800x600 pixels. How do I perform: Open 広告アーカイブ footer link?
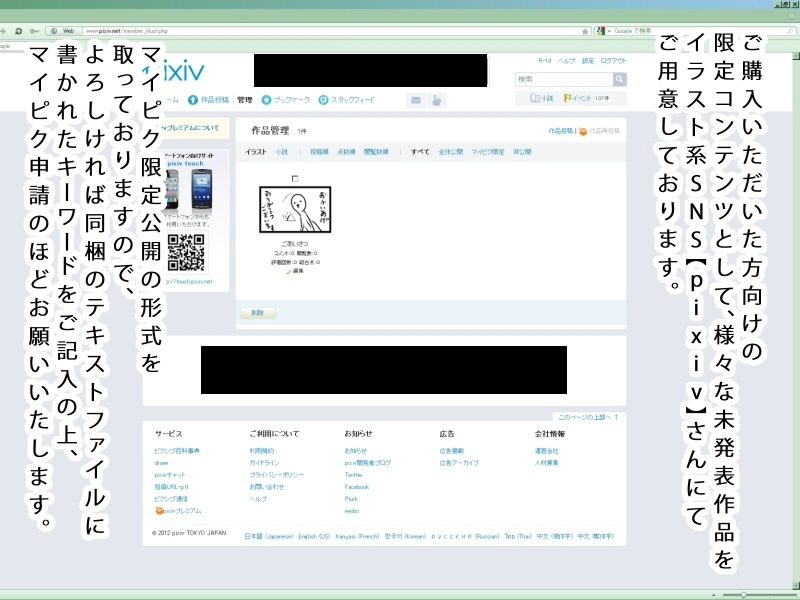[459, 463]
